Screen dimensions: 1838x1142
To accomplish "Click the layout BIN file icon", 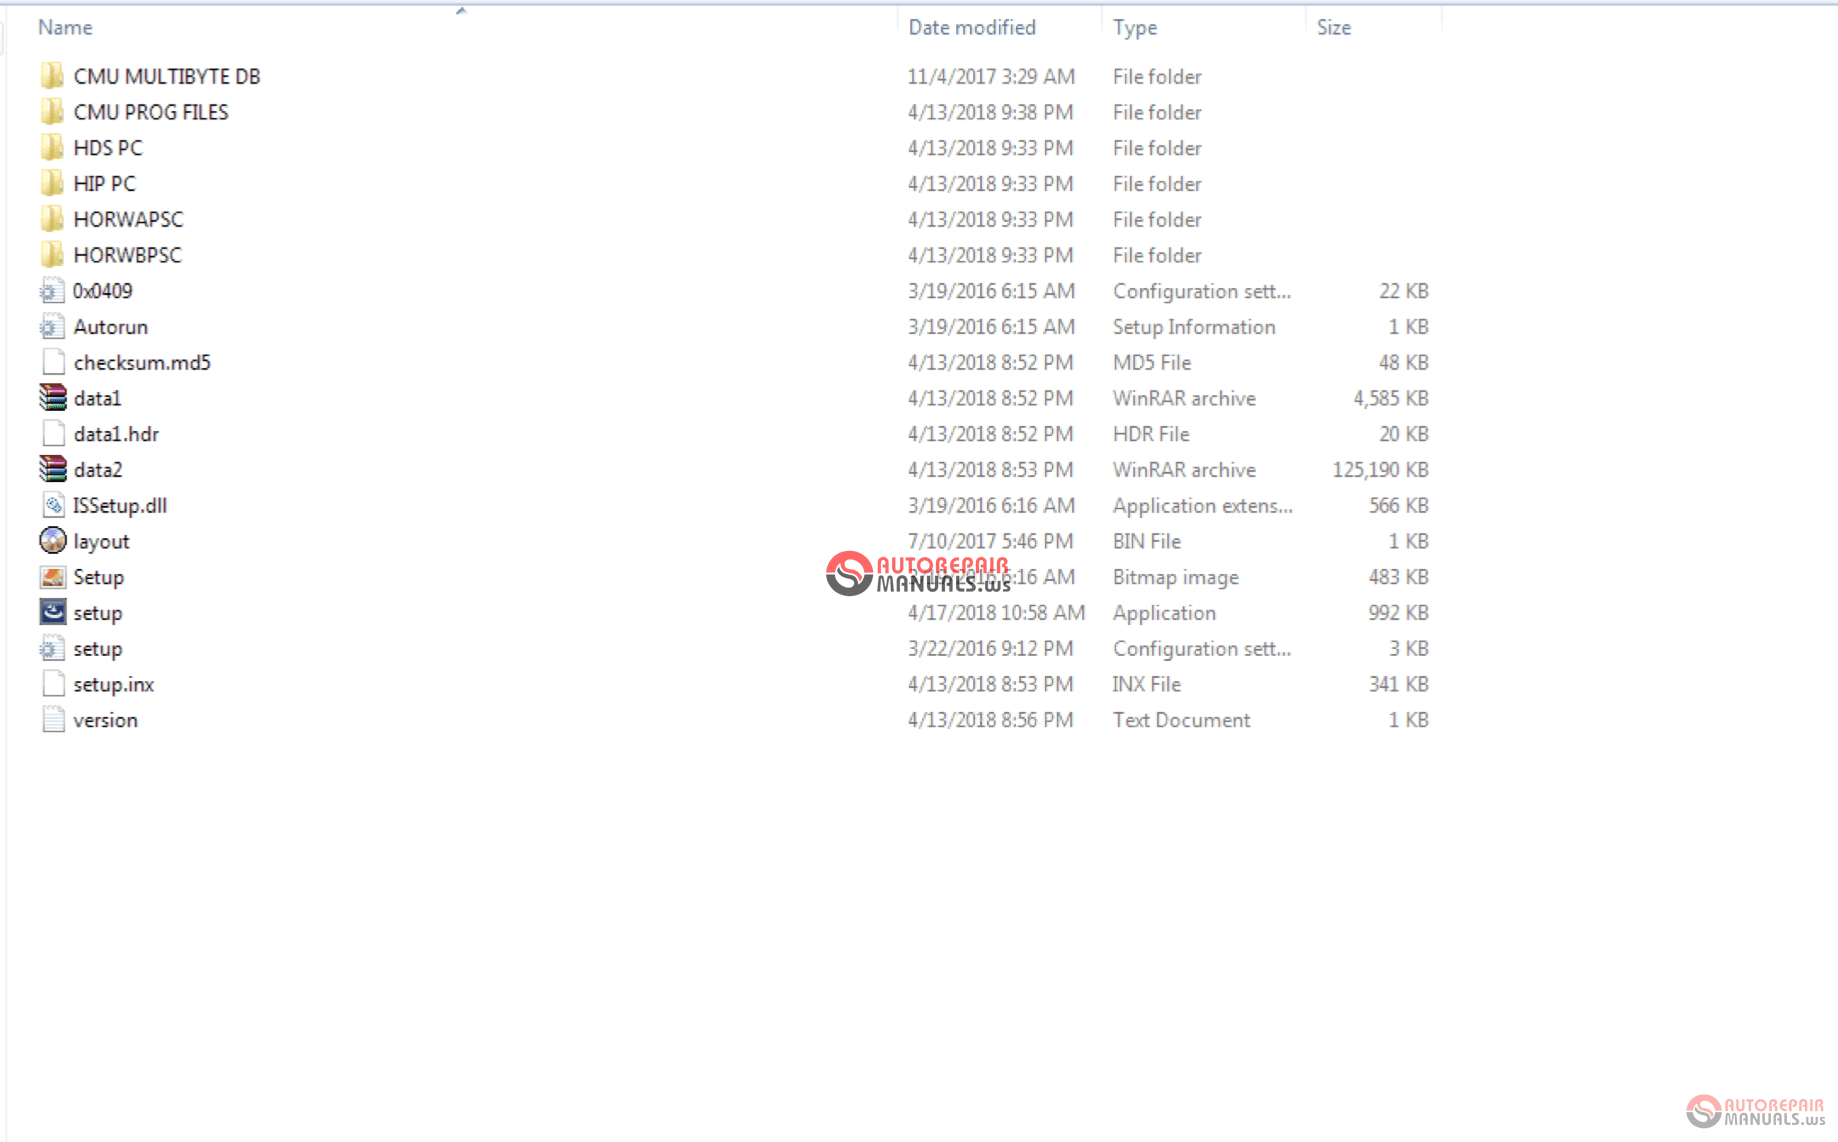I will click(x=52, y=541).
